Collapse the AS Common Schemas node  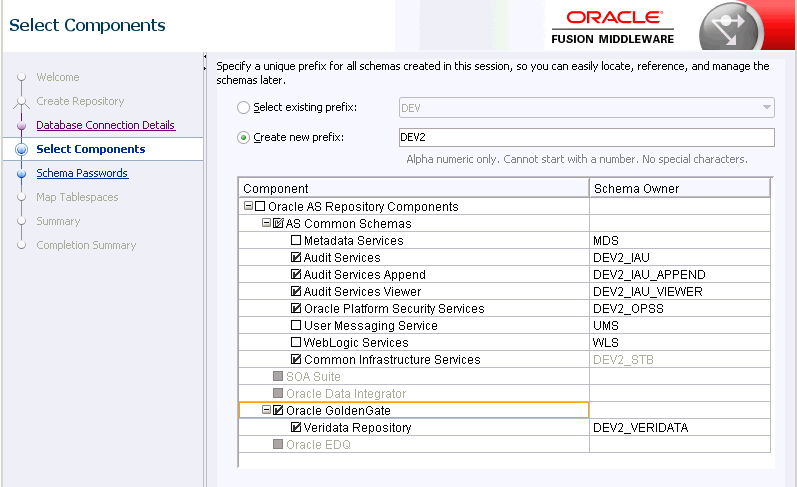(x=266, y=223)
